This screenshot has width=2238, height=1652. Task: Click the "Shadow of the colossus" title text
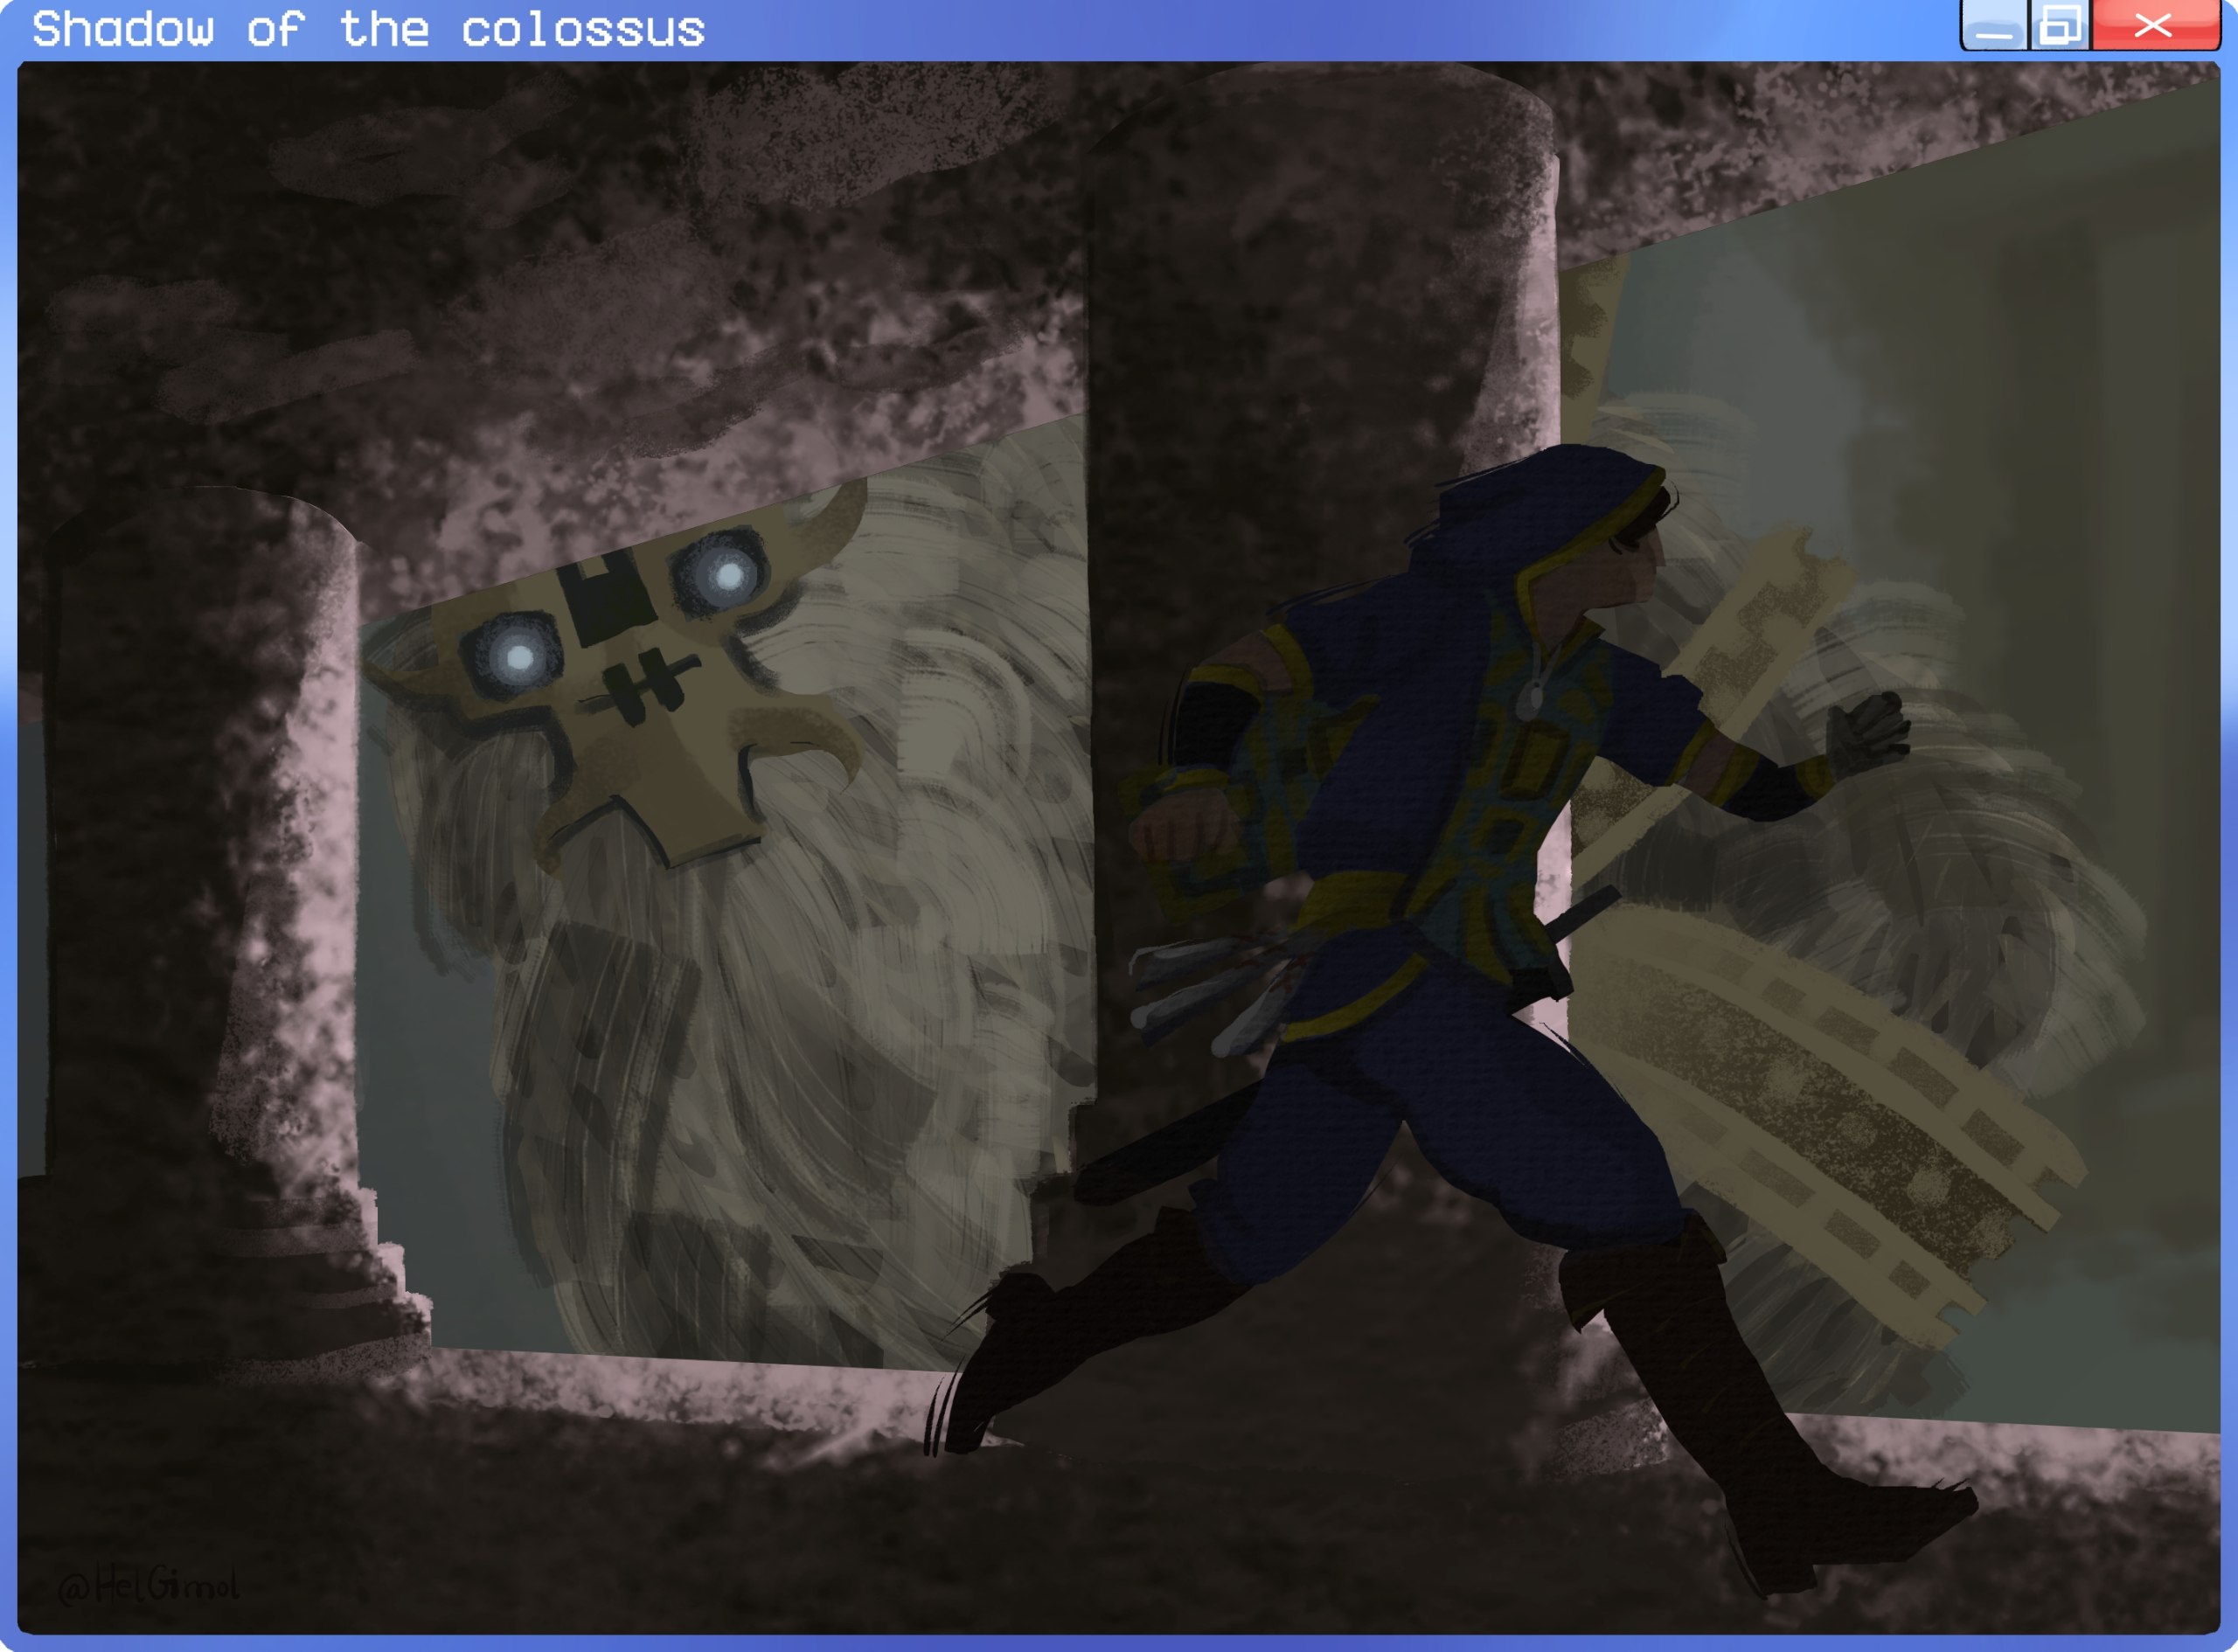click(368, 29)
